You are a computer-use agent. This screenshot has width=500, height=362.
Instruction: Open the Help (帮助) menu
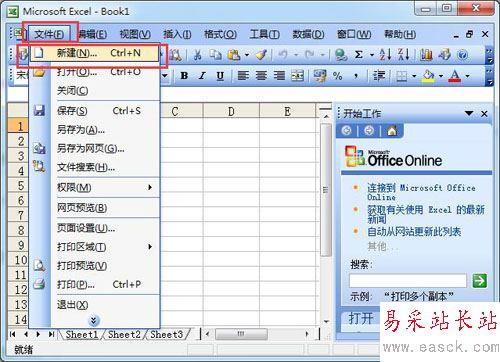400,34
